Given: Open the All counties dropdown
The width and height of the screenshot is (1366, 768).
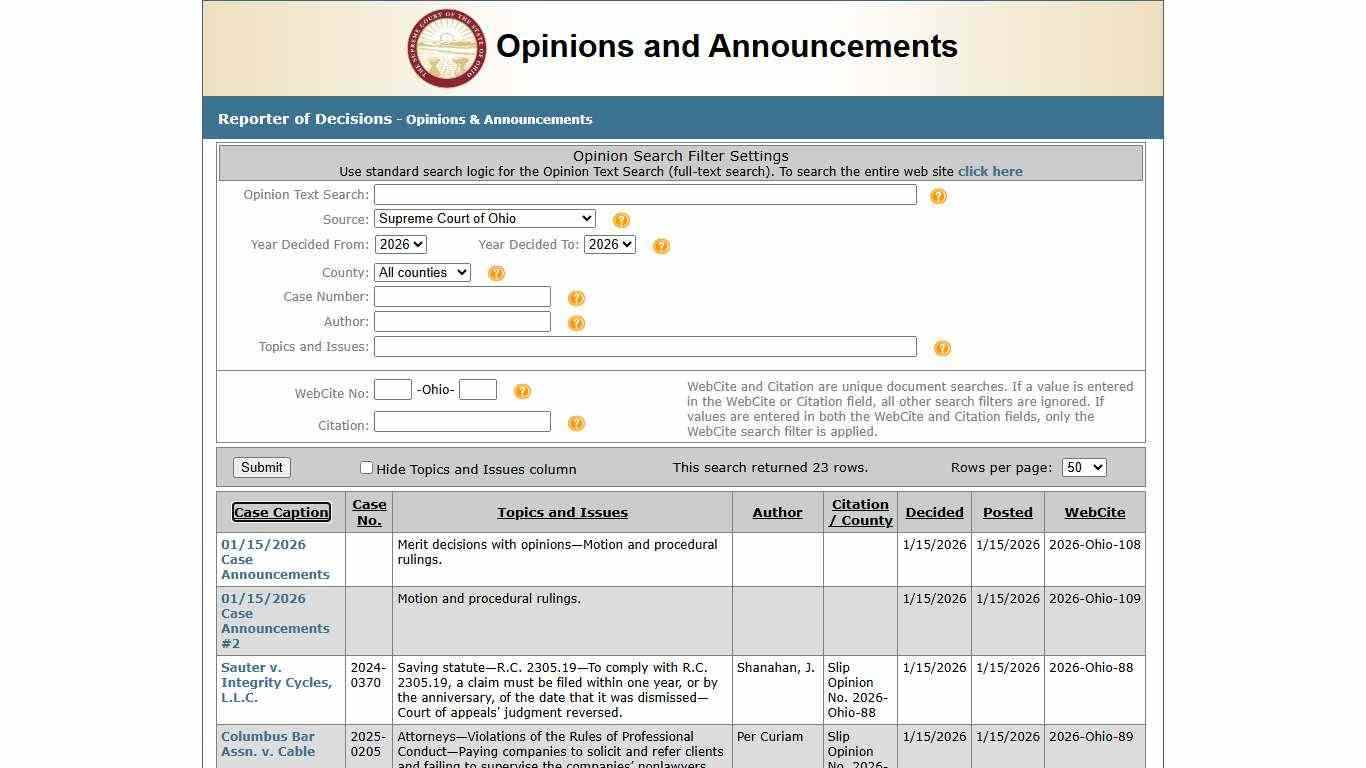Looking at the screenshot, I should pyautogui.click(x=422, y=272).
